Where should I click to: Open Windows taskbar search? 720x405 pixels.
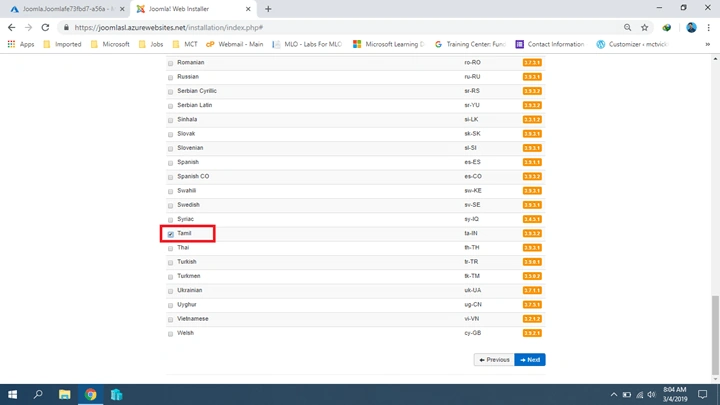click(x=38, y=394)
